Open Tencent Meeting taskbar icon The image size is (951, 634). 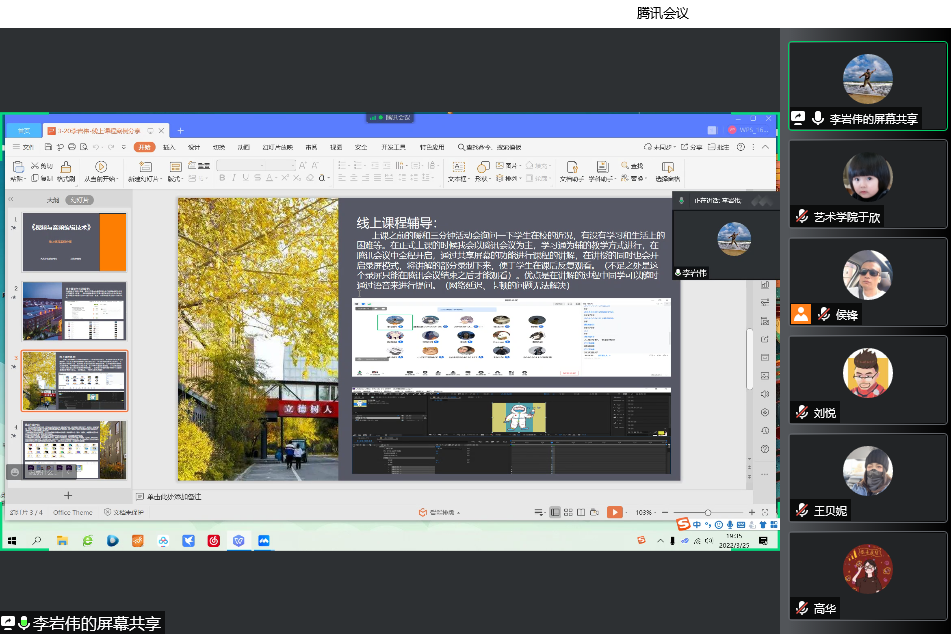(x=264, y=541)
